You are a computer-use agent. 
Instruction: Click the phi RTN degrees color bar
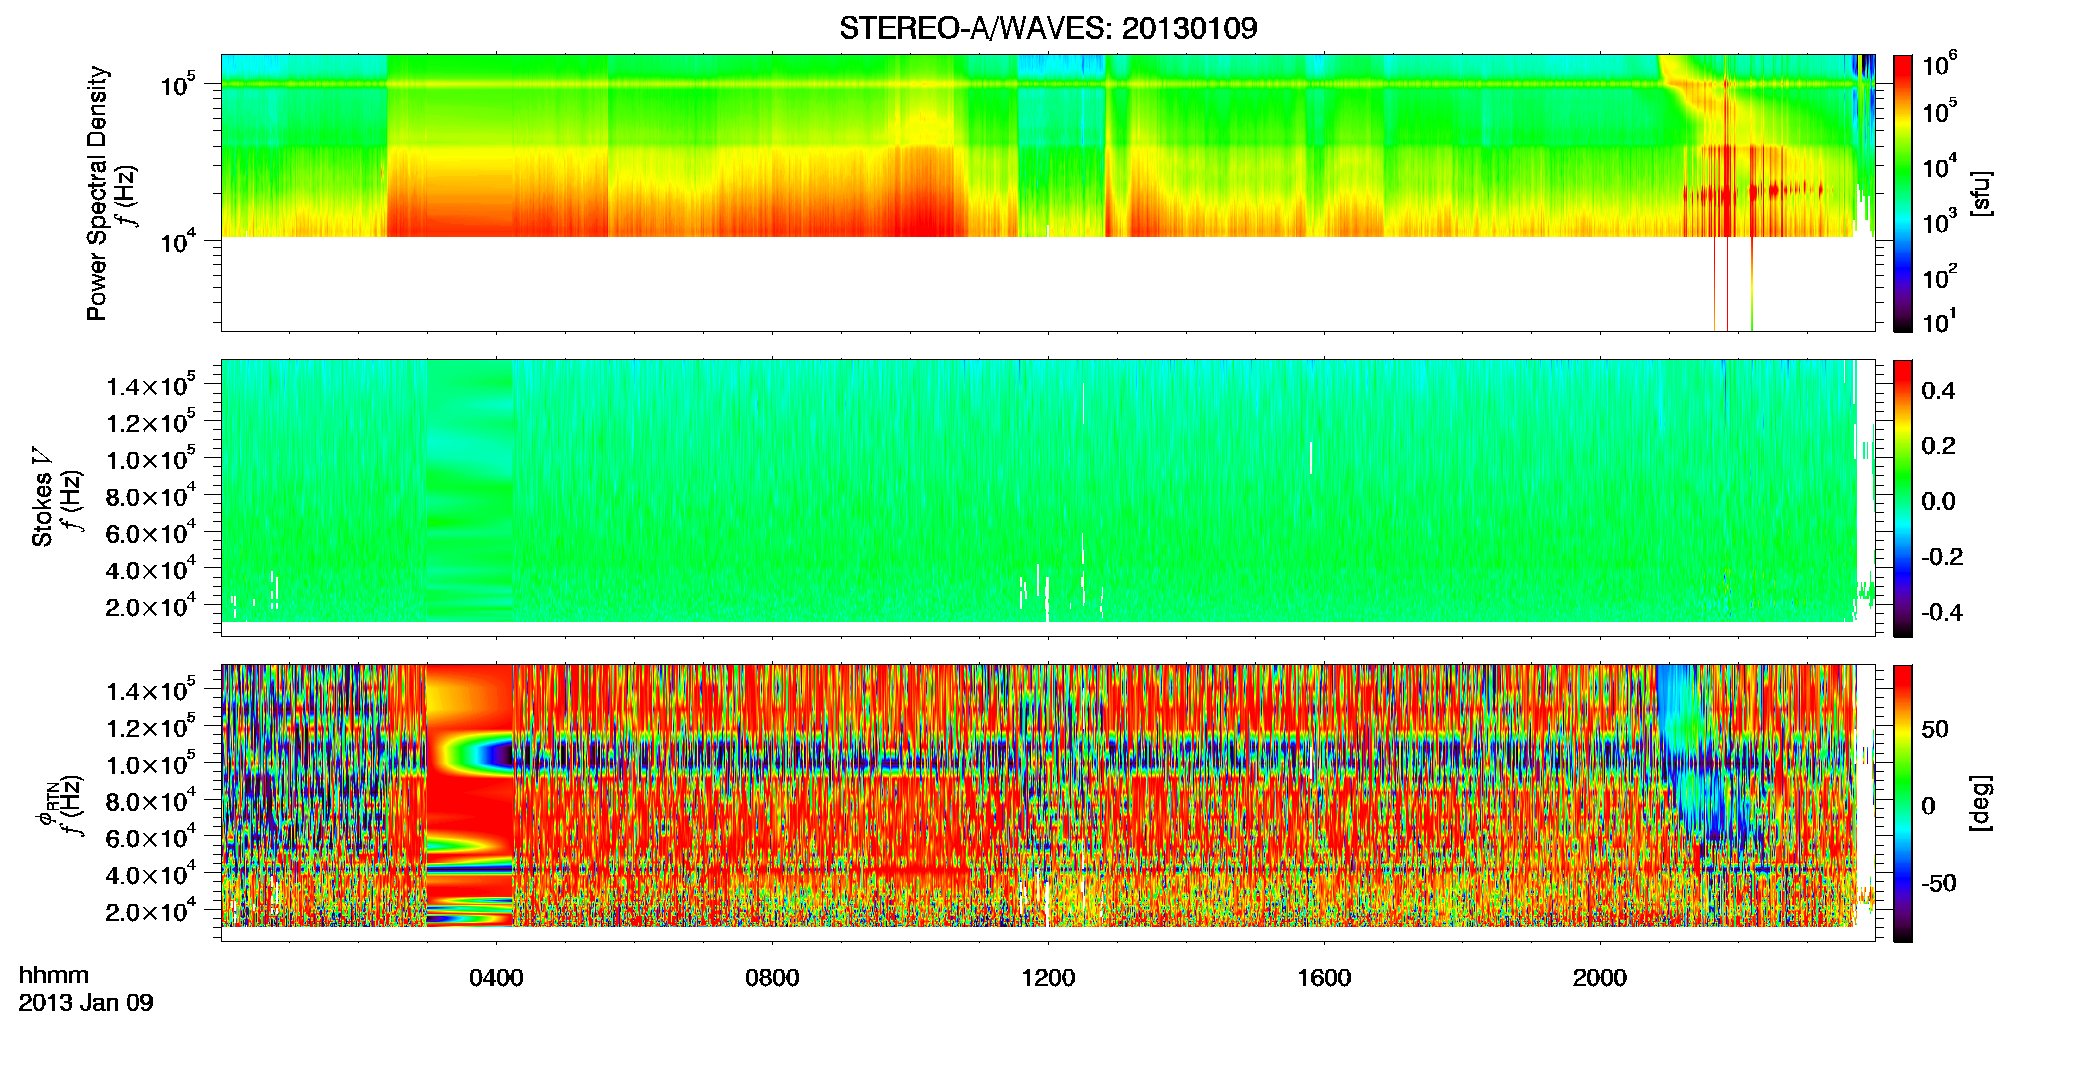tap(1903, 803)
